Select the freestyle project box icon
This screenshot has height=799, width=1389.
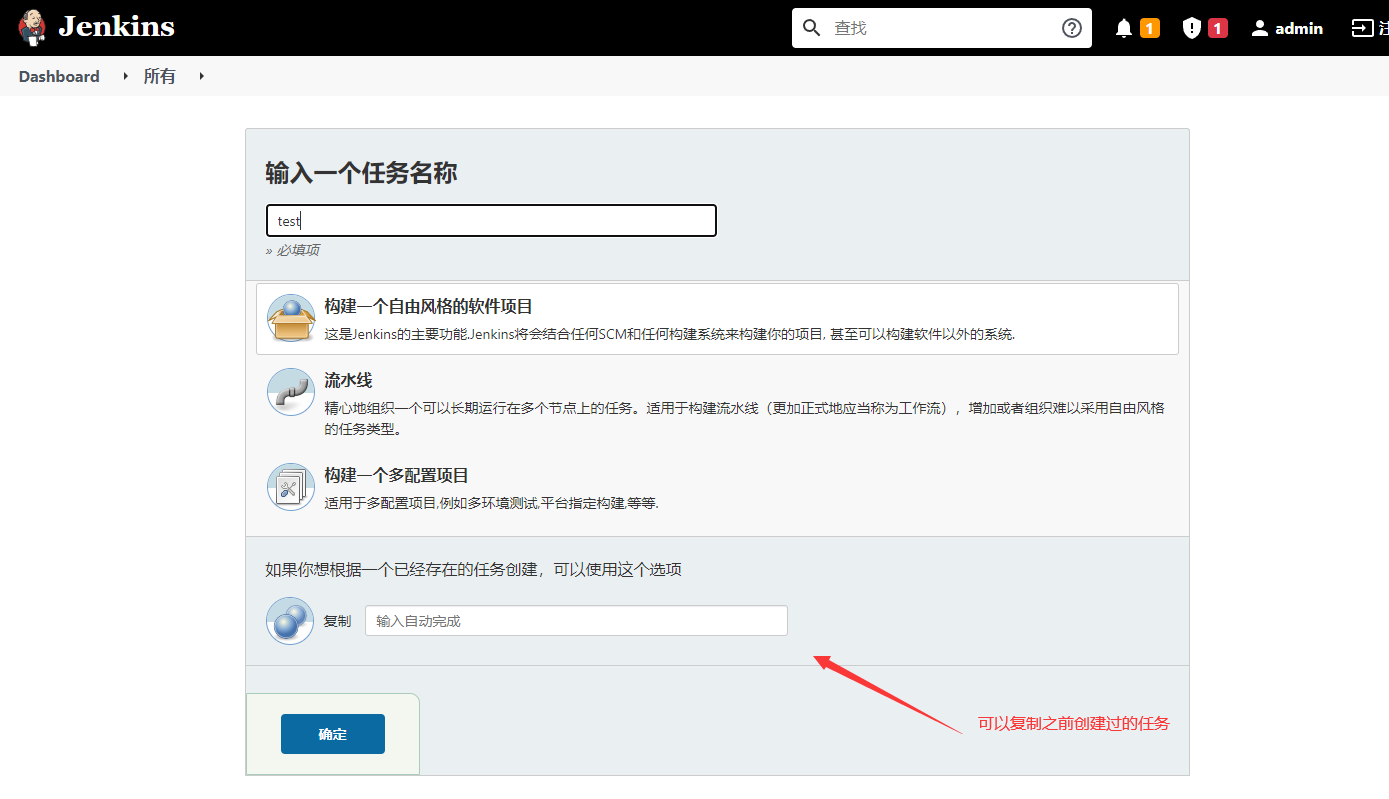tap(290, 318)
